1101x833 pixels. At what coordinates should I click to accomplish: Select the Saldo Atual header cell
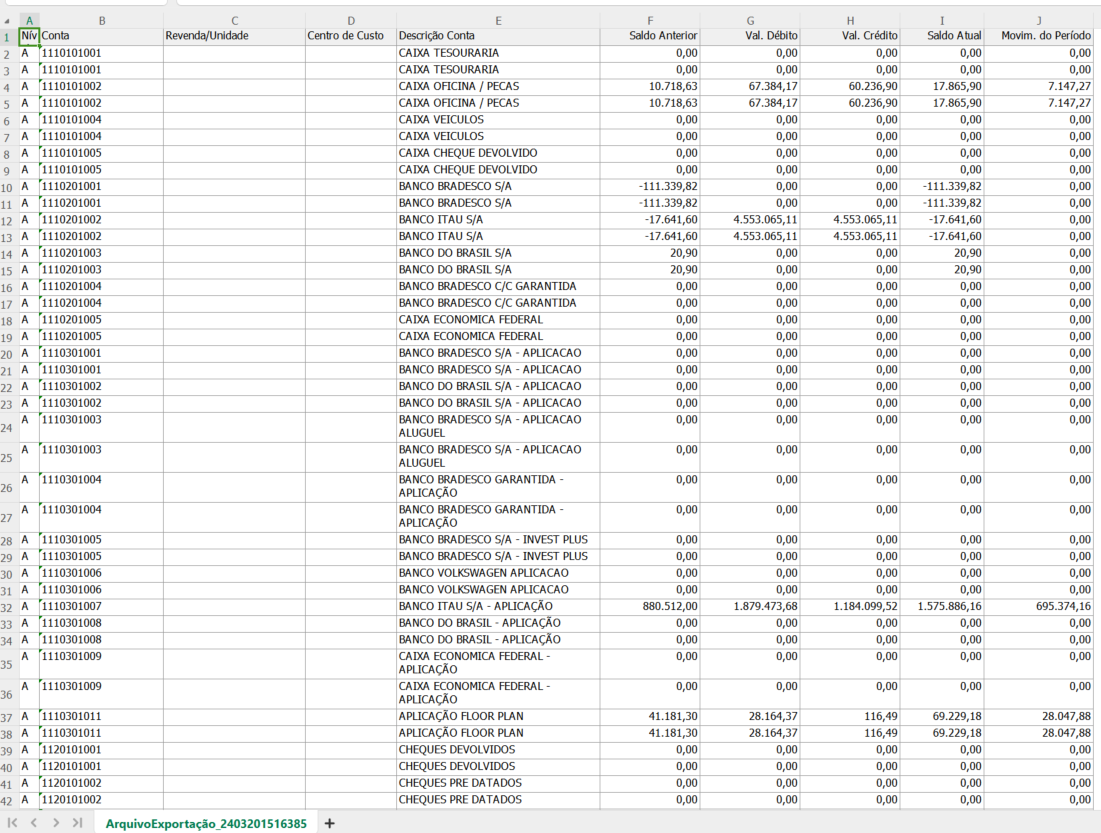click(942, 36)
